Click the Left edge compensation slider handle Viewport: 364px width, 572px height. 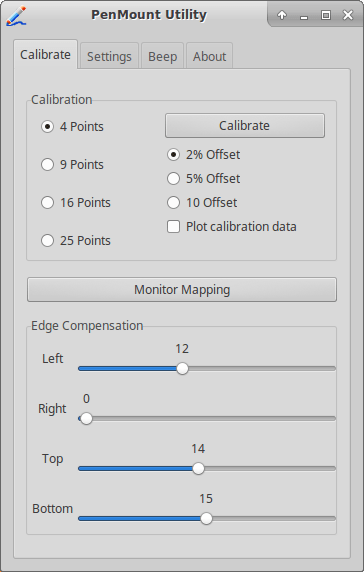tap(182, 368)
